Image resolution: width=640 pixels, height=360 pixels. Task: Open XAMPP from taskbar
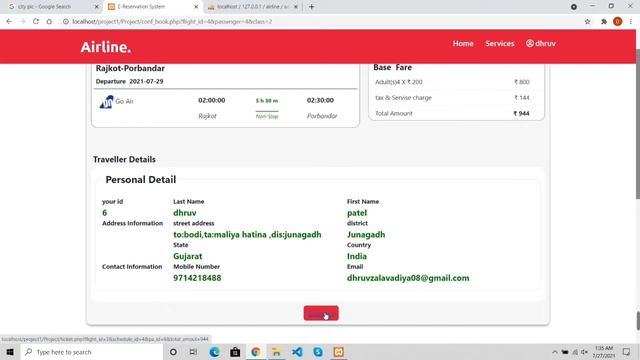(338, 352)
